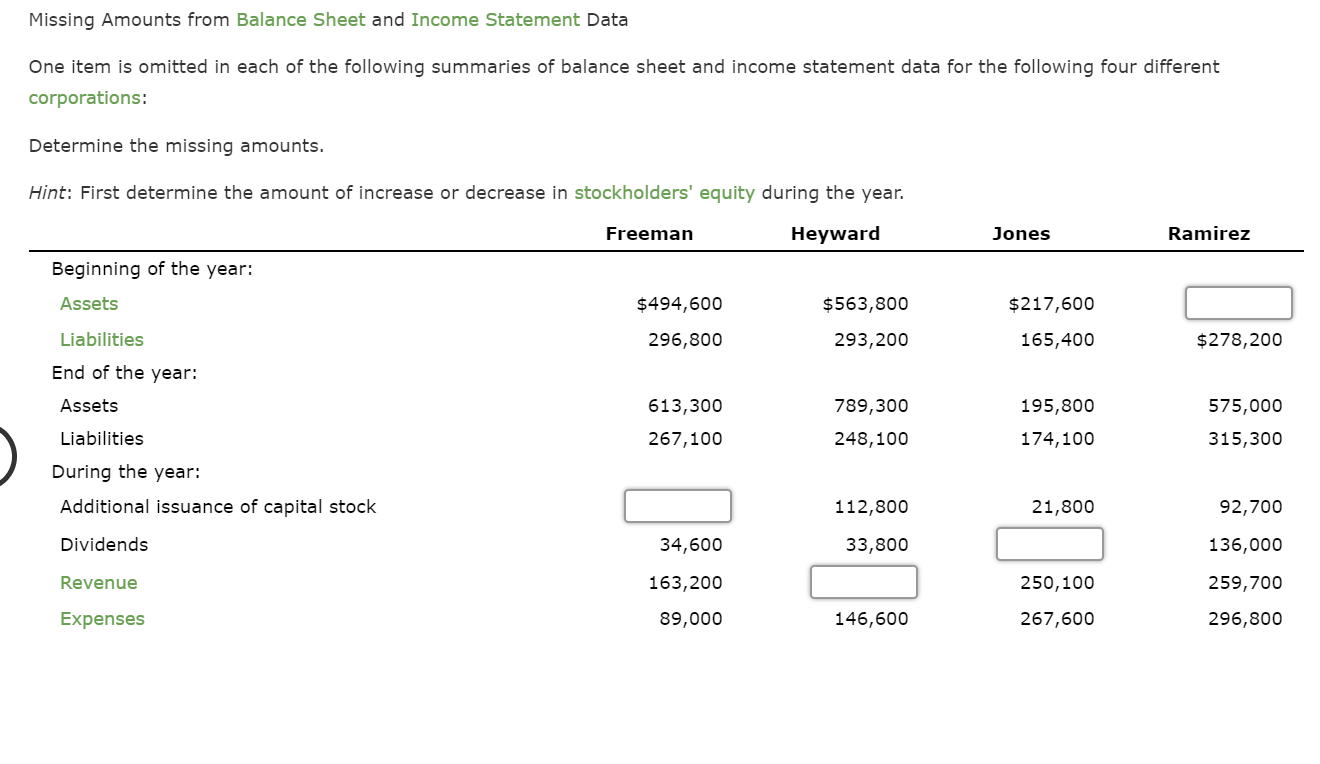Viewport: 1320px width, 764px height.
Task: Click the Liabilities link under Beginning of the year
Action: pos(101,339)
